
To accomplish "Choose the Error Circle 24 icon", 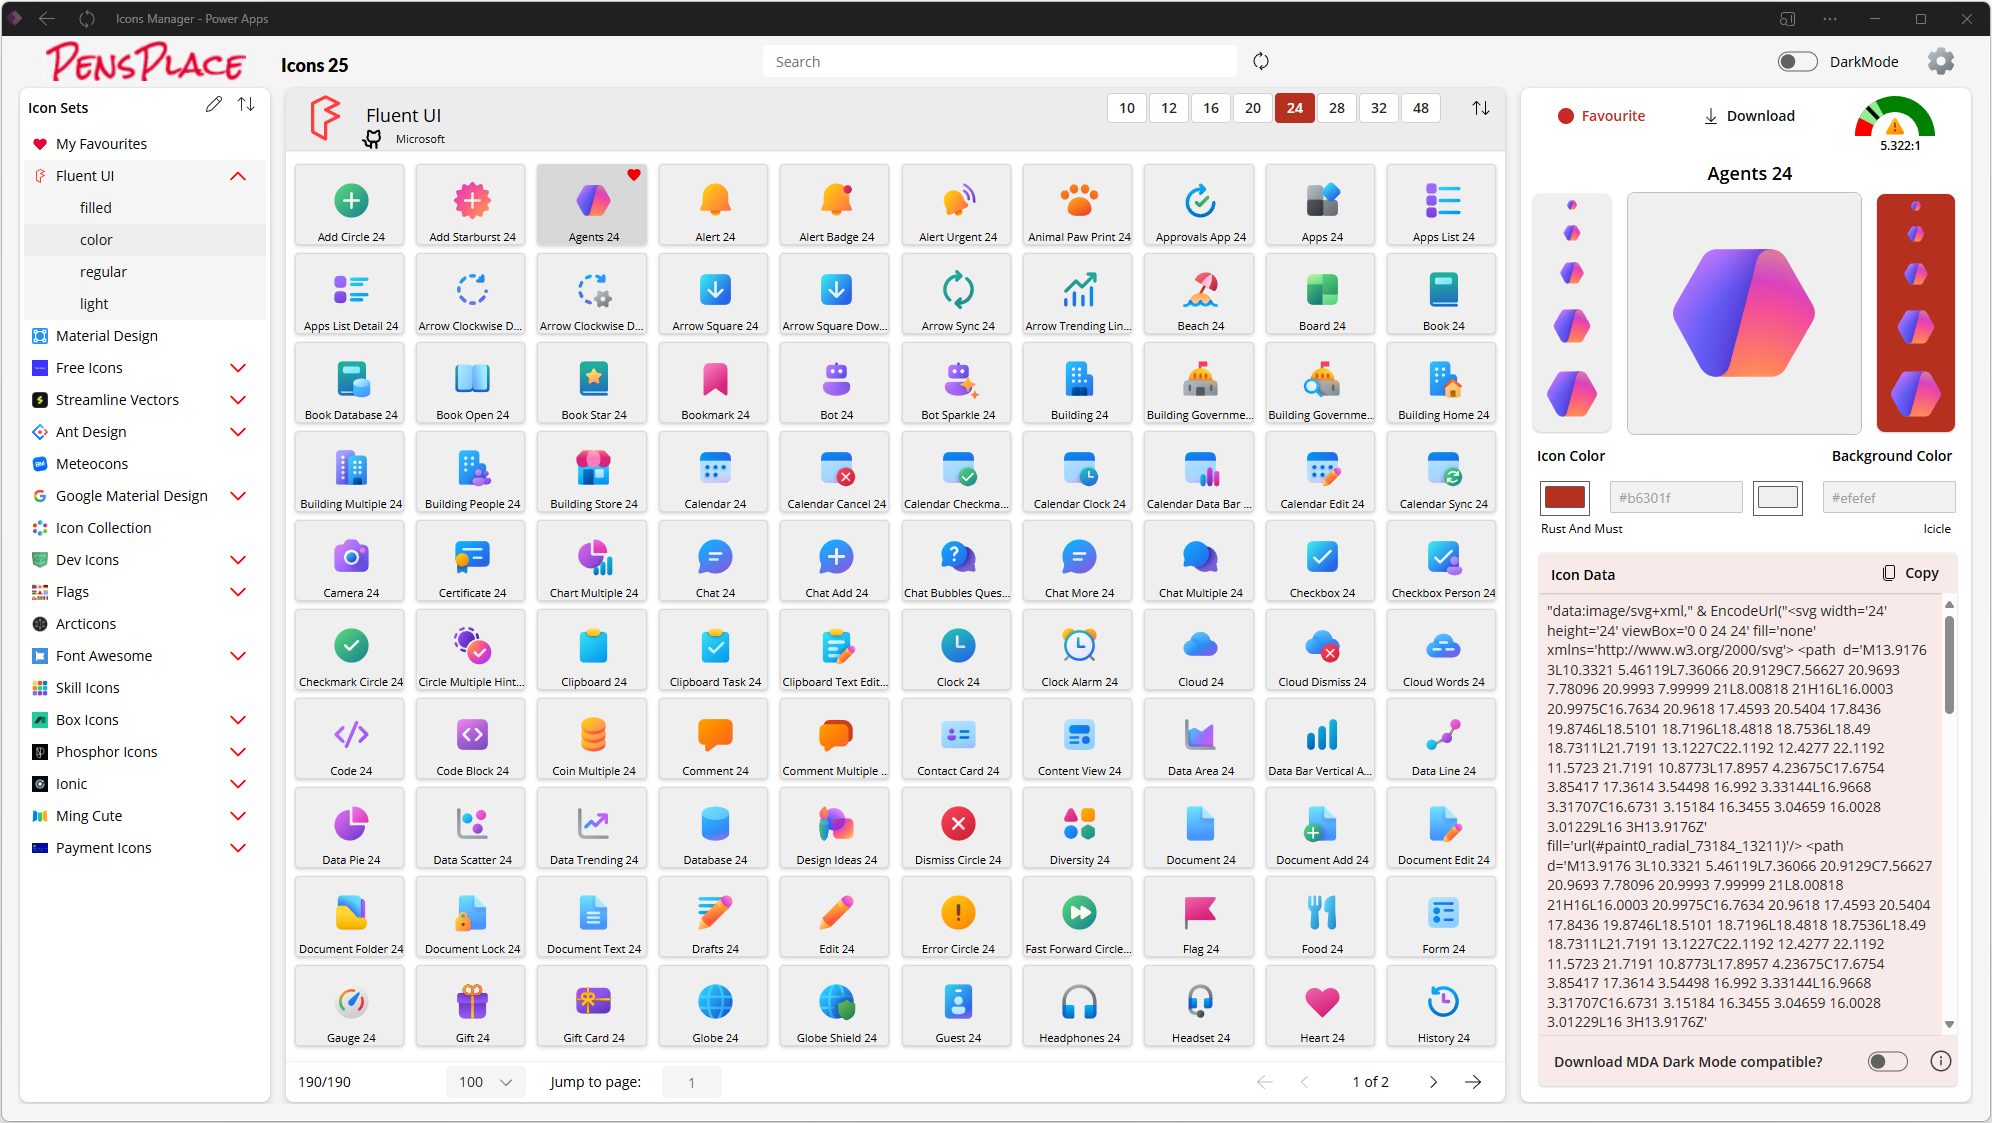I will tap(958, 917).
